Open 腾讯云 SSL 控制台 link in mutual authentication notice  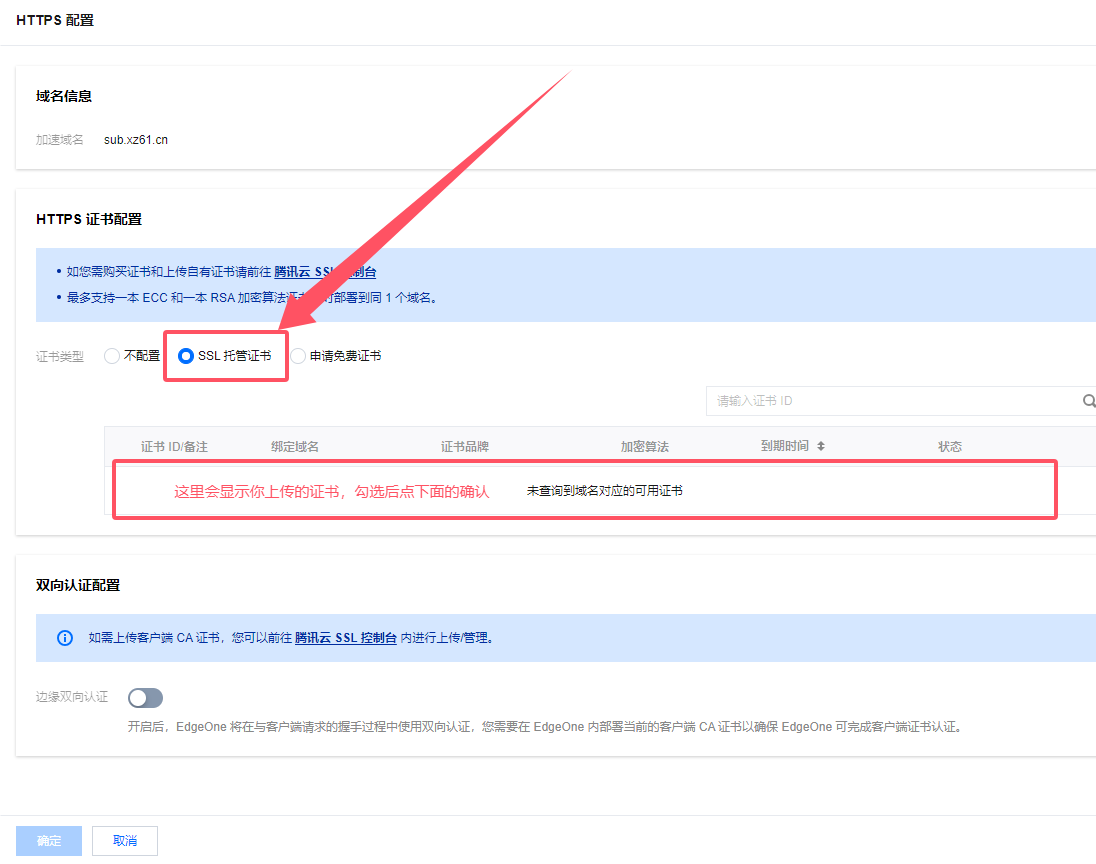[346, 638]
